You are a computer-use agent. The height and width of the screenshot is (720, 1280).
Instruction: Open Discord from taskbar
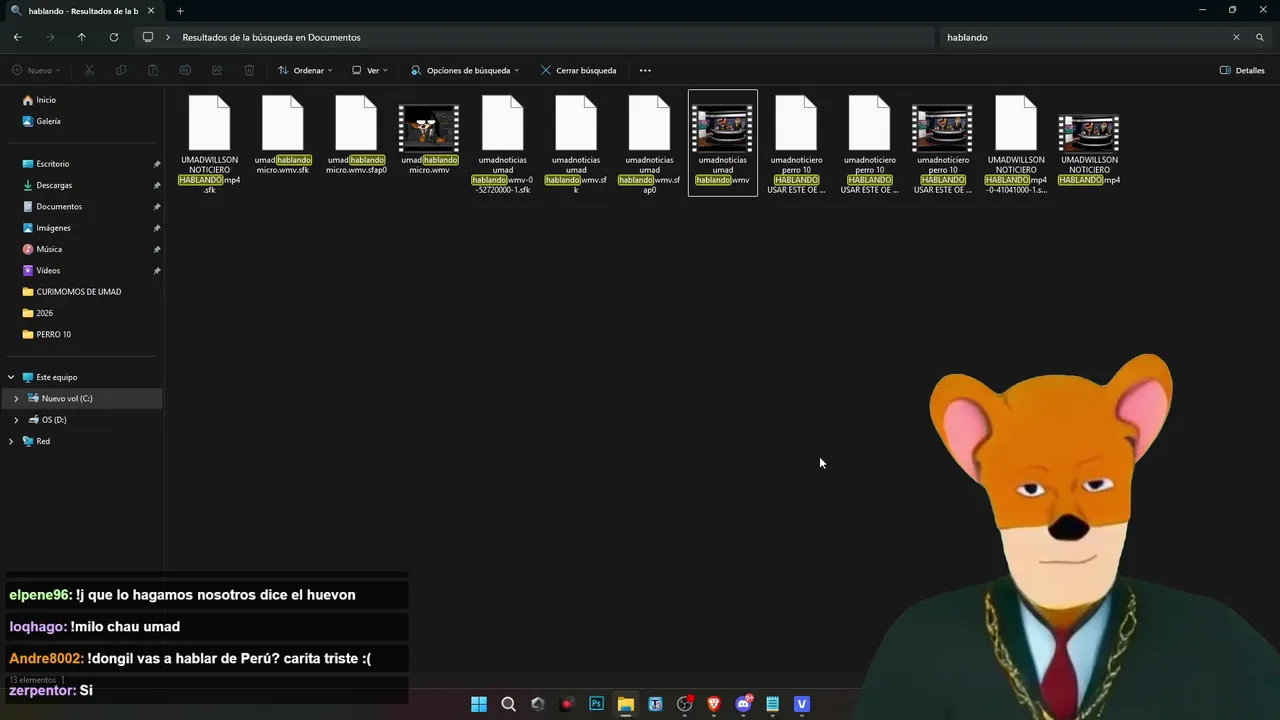743,704
